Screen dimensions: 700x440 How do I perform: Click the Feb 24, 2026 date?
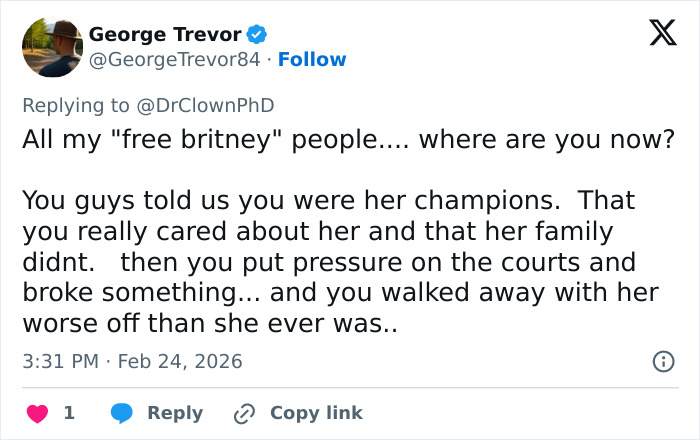[180, 362]
